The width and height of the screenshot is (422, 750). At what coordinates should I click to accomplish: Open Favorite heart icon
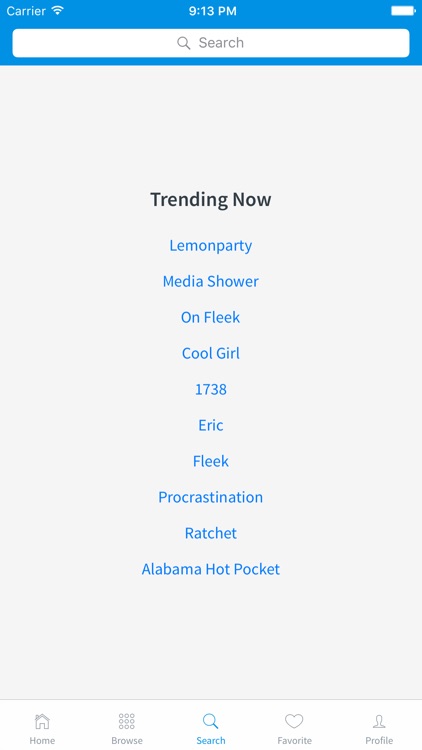click(x=294, y=721)
